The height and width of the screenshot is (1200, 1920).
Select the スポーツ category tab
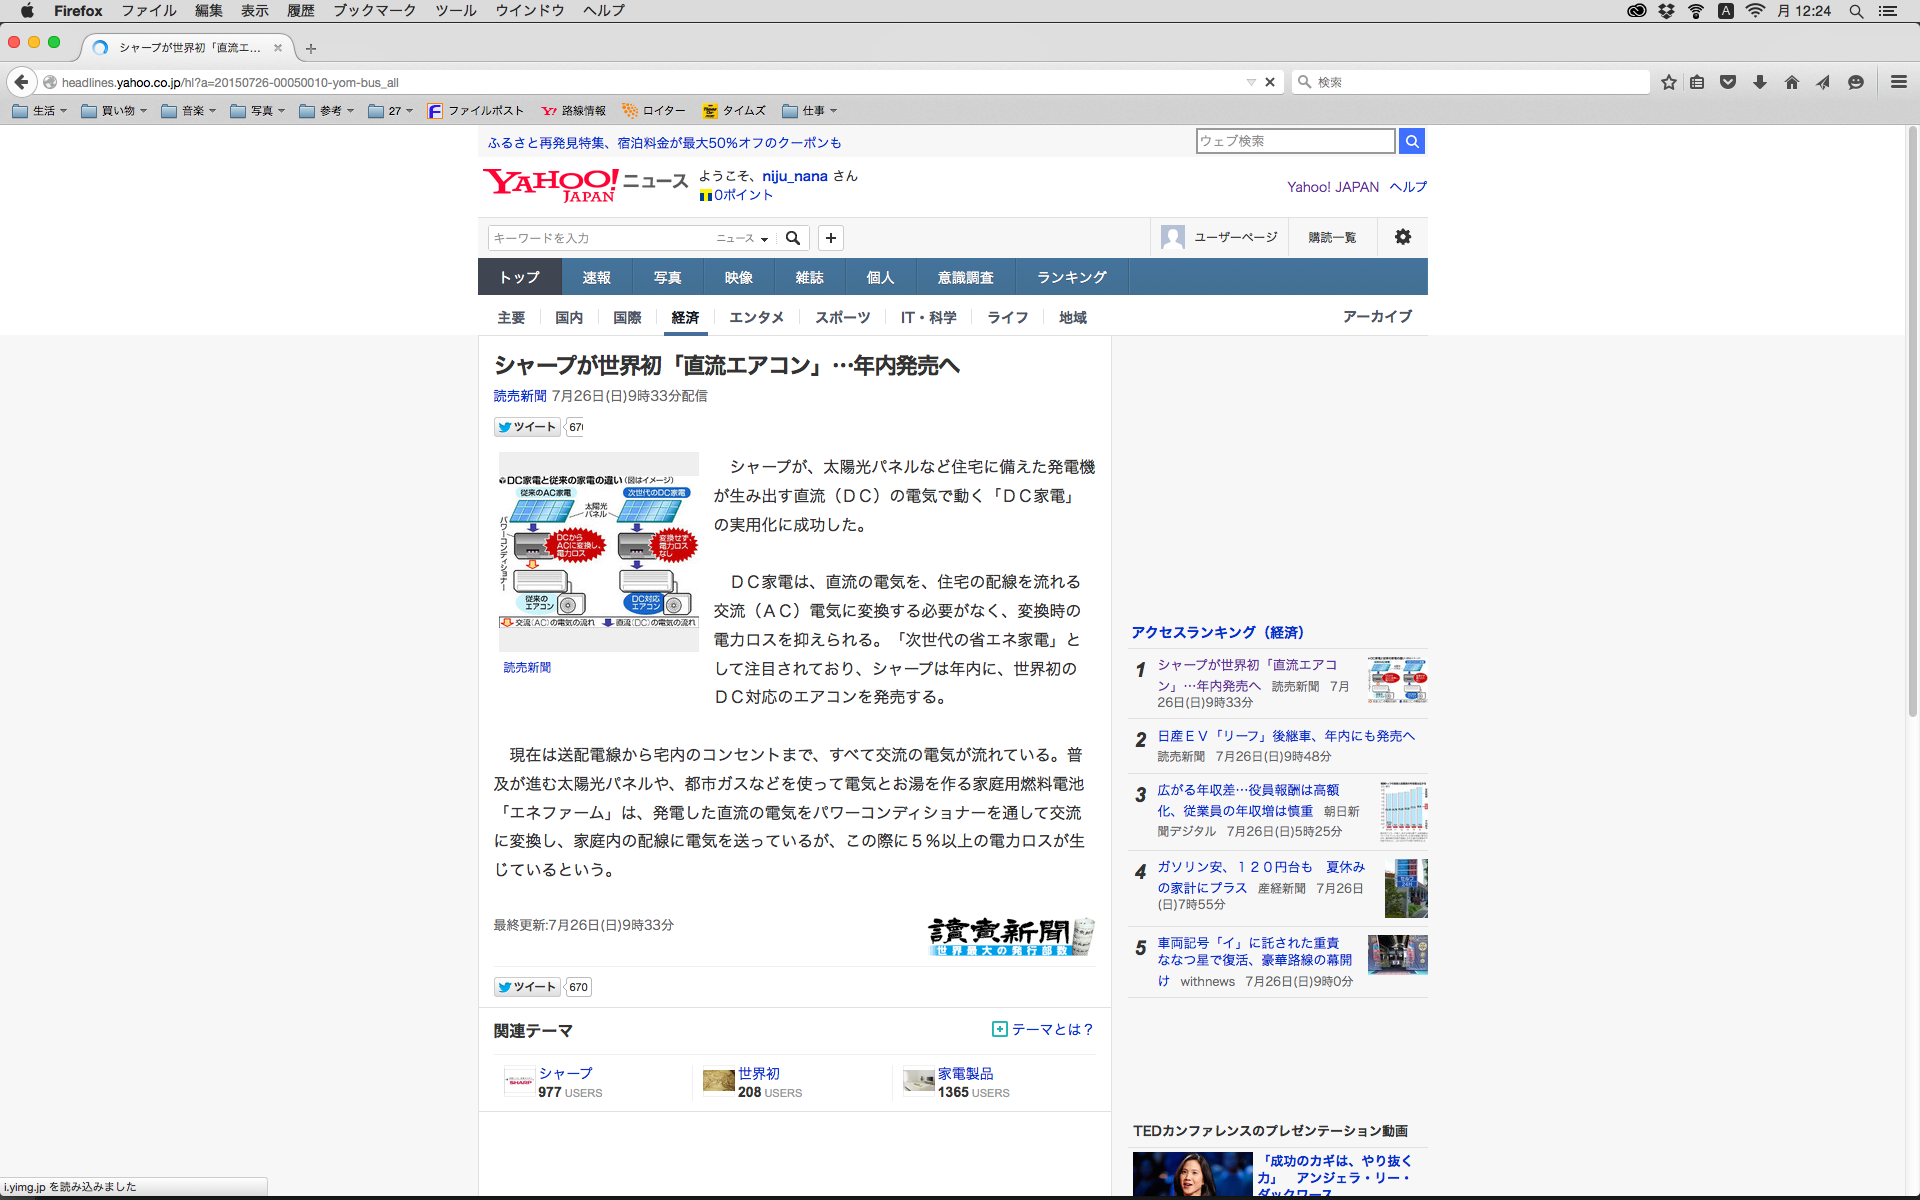(x=842, y=317)
